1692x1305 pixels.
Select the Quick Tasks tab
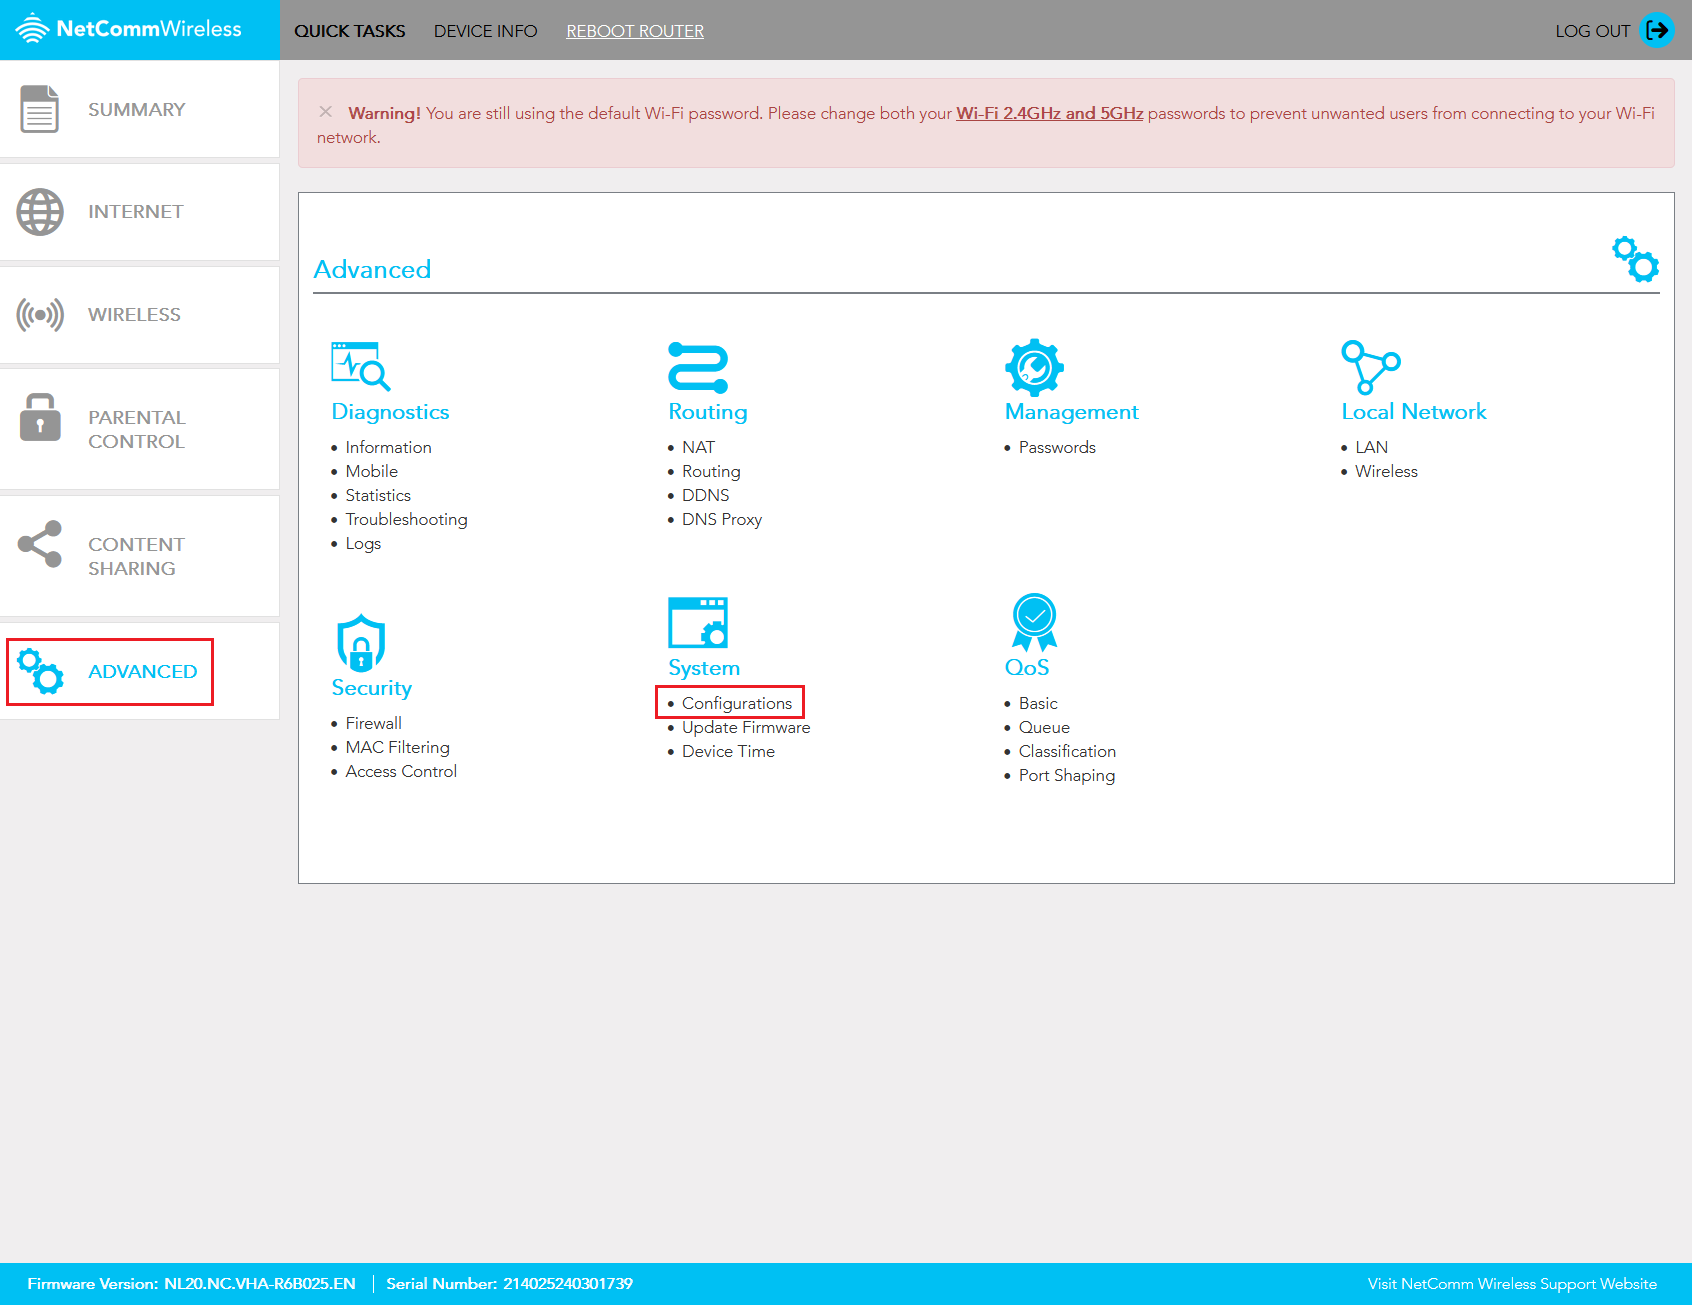coord(349,31)
